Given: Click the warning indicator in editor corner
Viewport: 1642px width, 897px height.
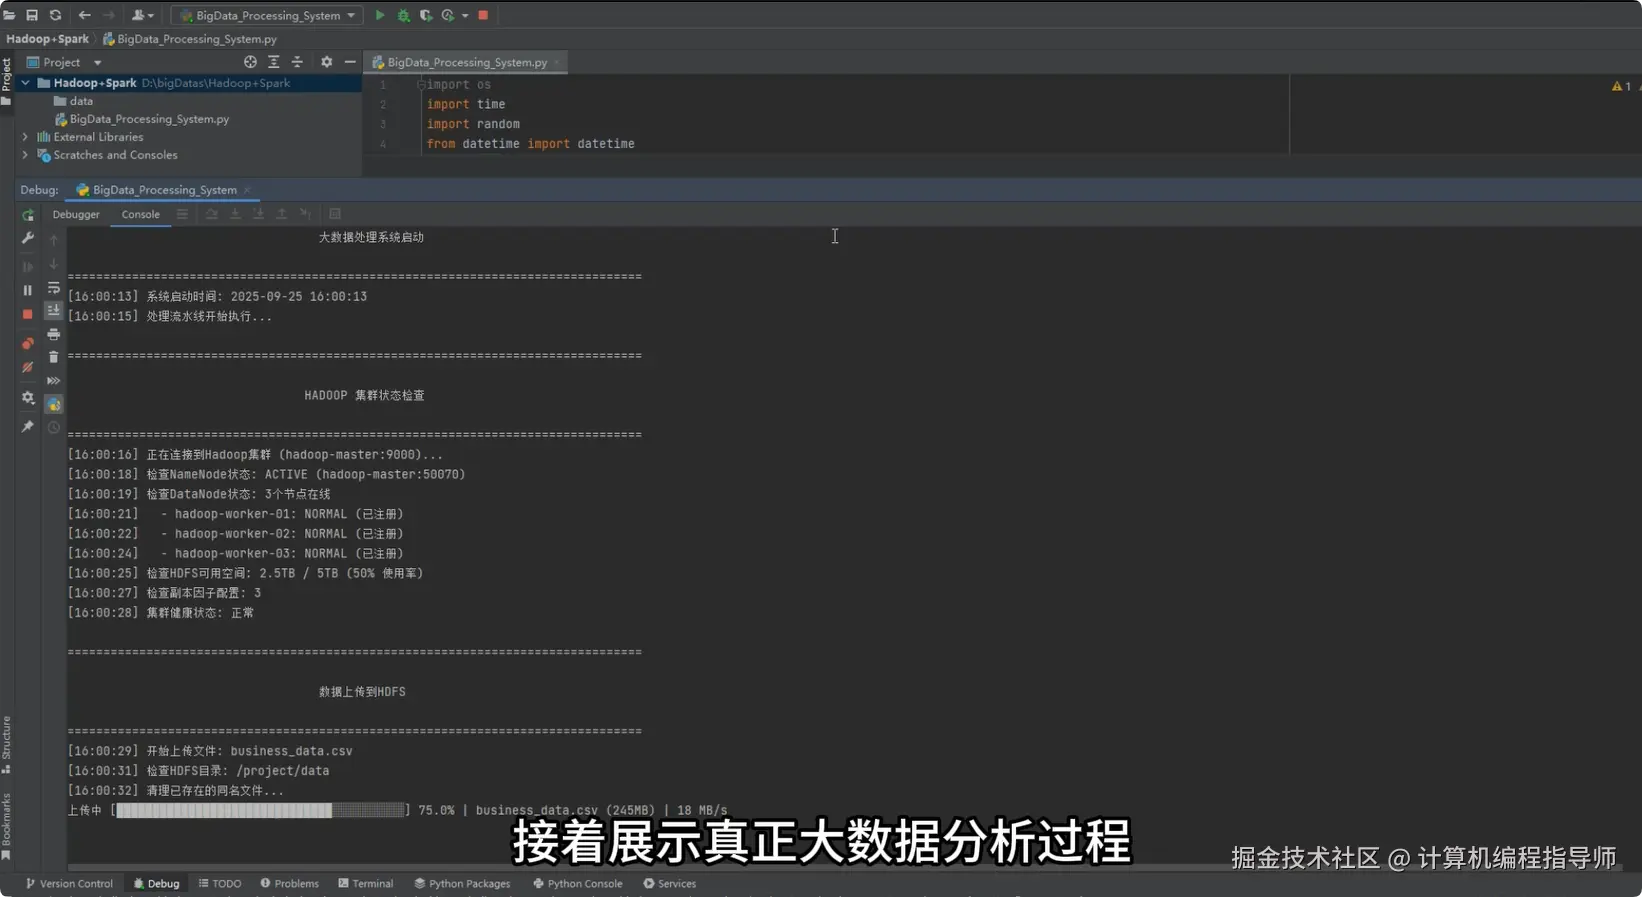Looking at the screenshot, I should point(1621,86).
